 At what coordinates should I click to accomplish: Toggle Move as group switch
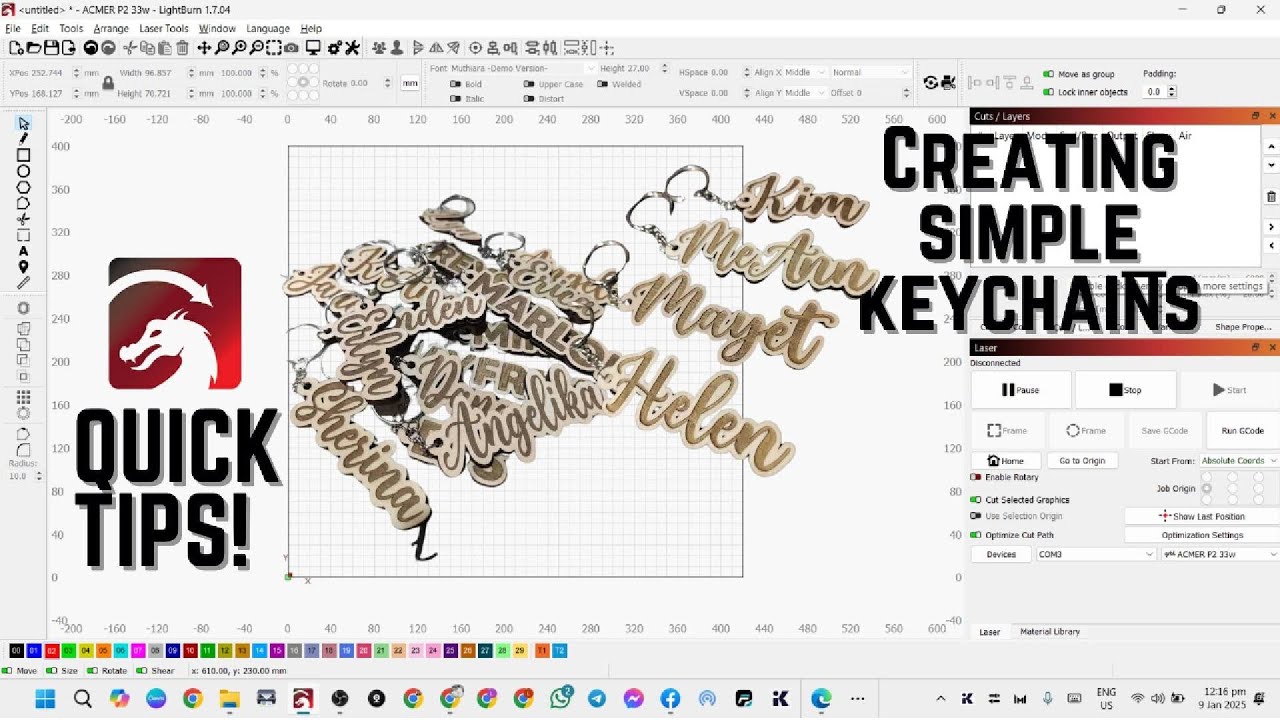point(1048,74)
